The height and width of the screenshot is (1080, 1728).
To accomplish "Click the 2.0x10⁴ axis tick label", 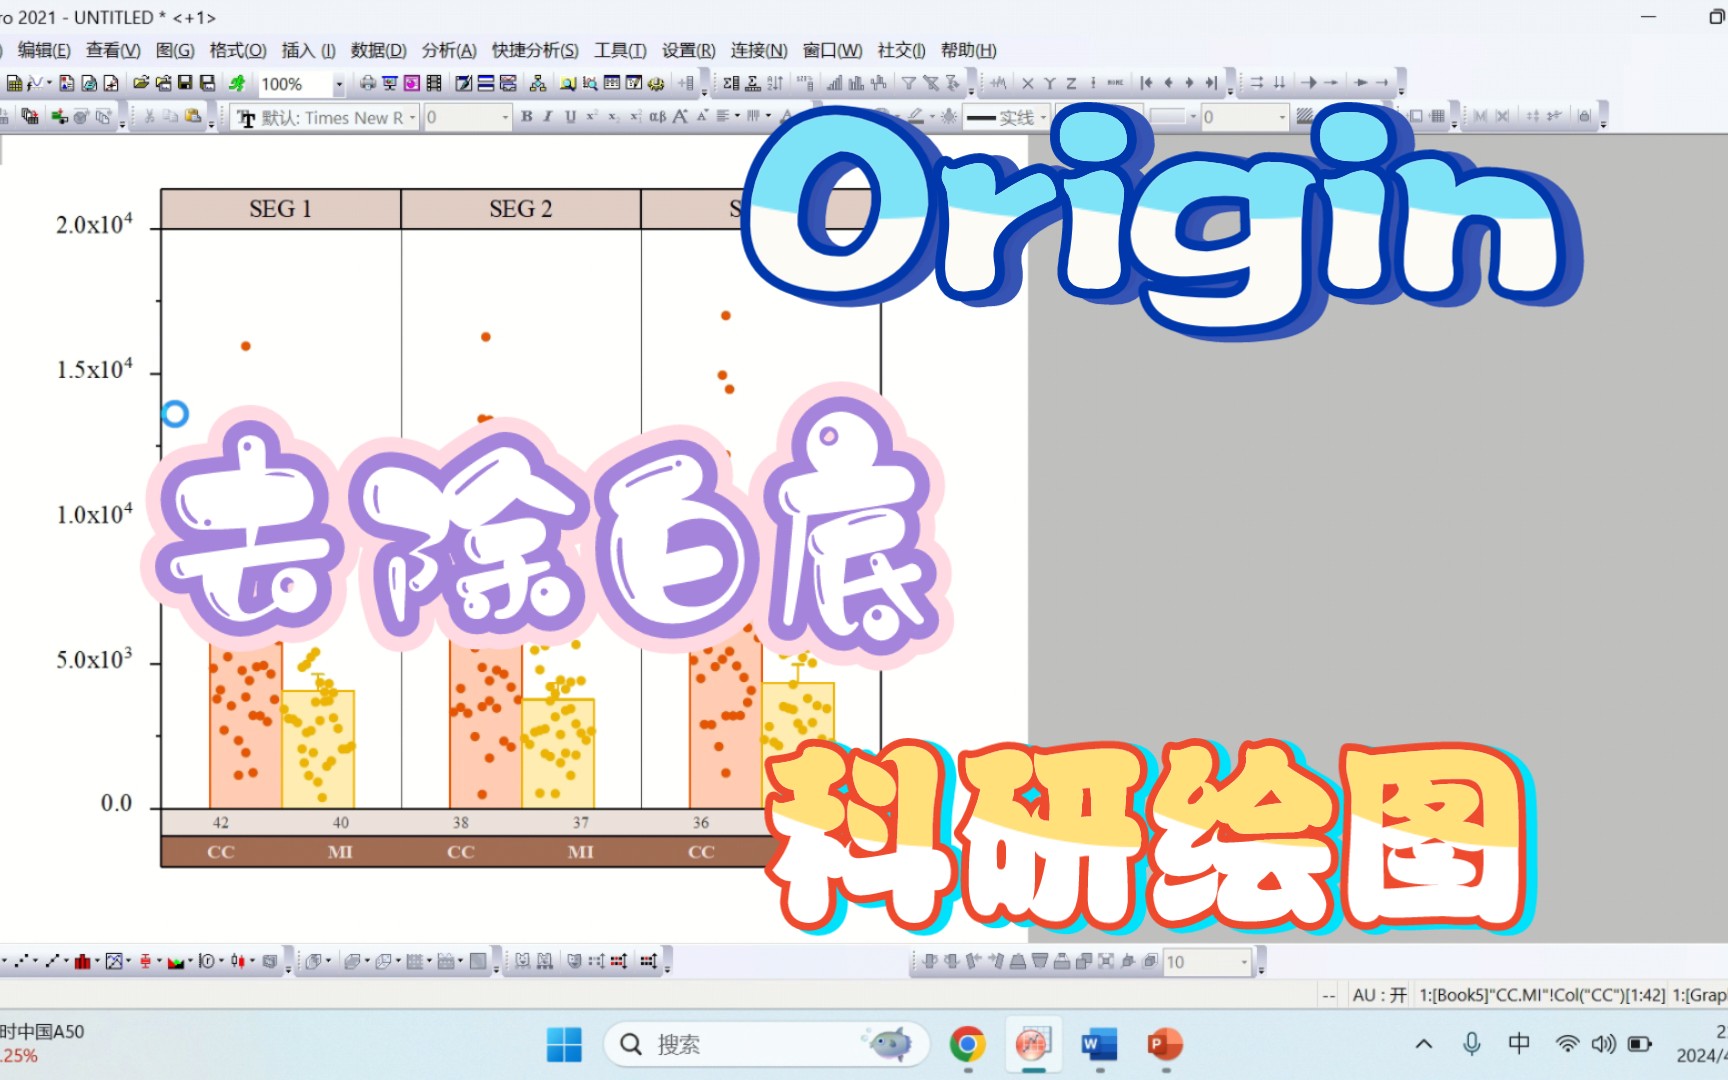I will tap(94, 223).
